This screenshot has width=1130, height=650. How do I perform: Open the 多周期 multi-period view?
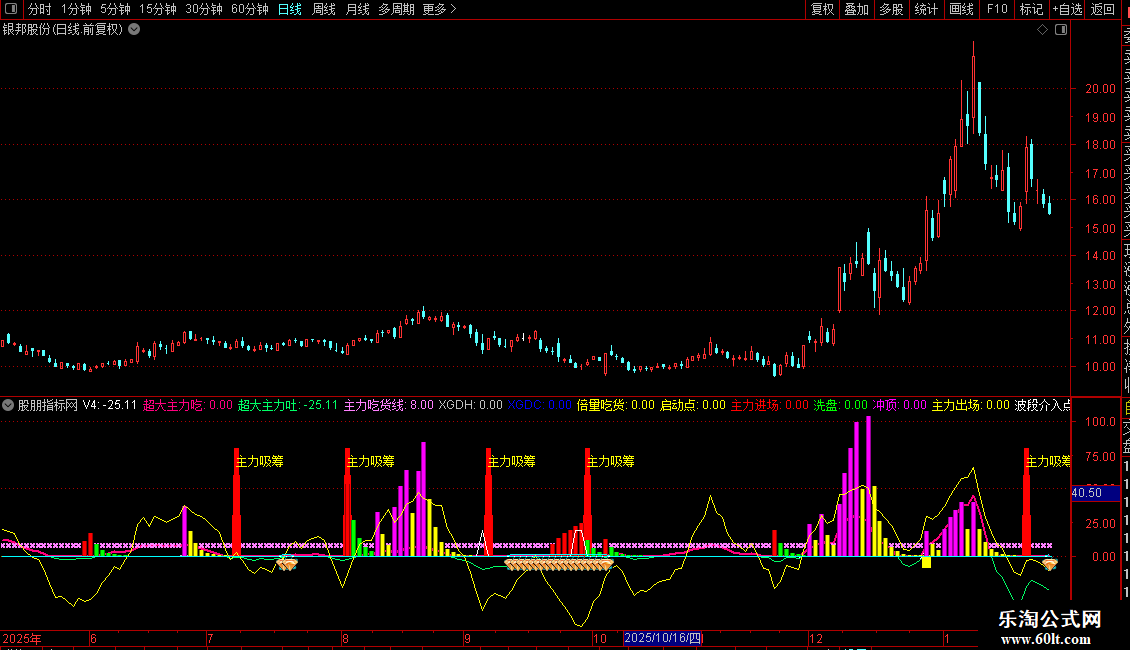coord(396,10)
